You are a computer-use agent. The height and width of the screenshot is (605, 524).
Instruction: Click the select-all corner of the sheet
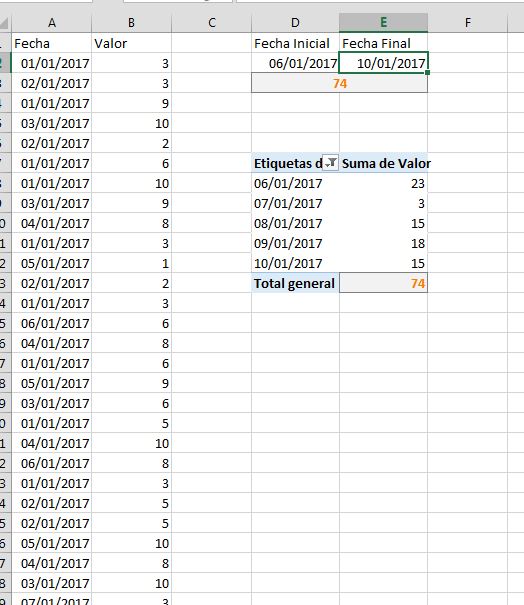point(5,23)
